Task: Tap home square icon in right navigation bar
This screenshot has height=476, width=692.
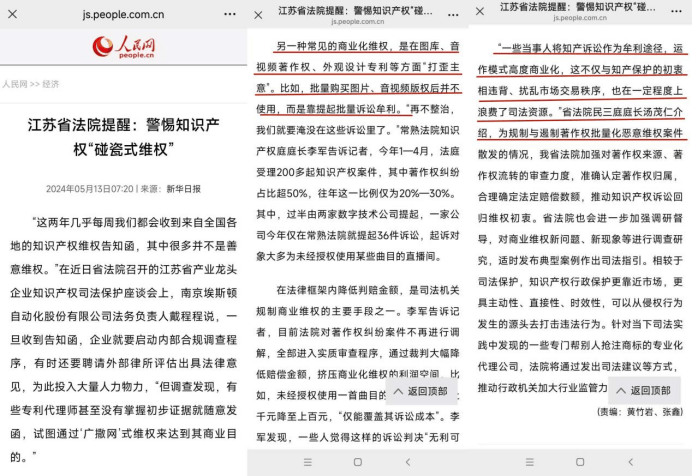Action: (579, 462)
